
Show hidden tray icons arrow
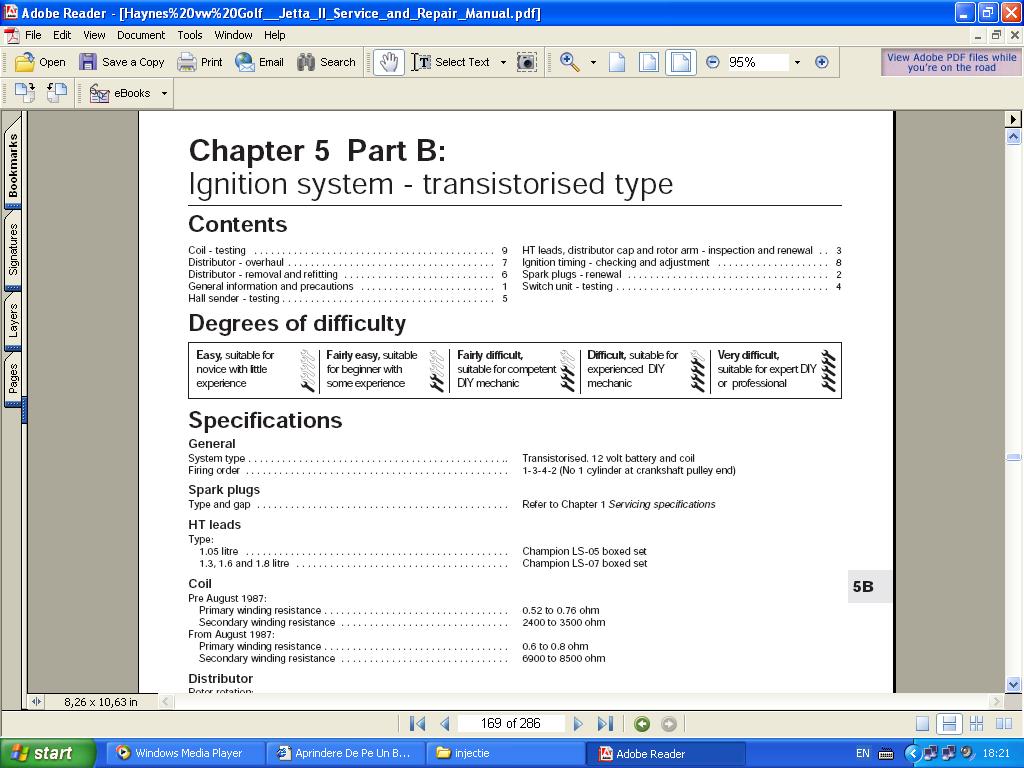pos(912,753)
